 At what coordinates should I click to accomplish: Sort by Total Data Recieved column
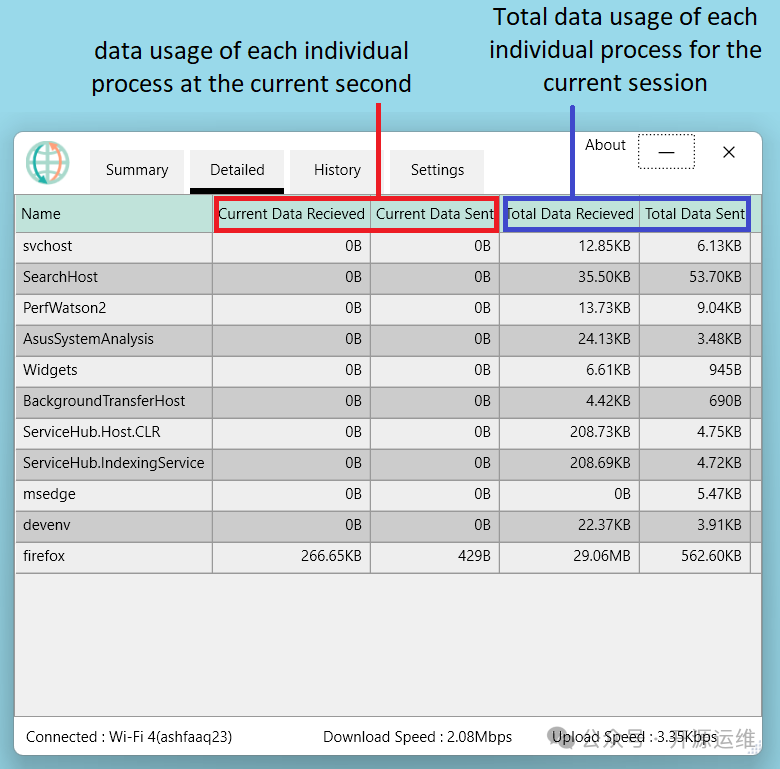pos(570,214)
